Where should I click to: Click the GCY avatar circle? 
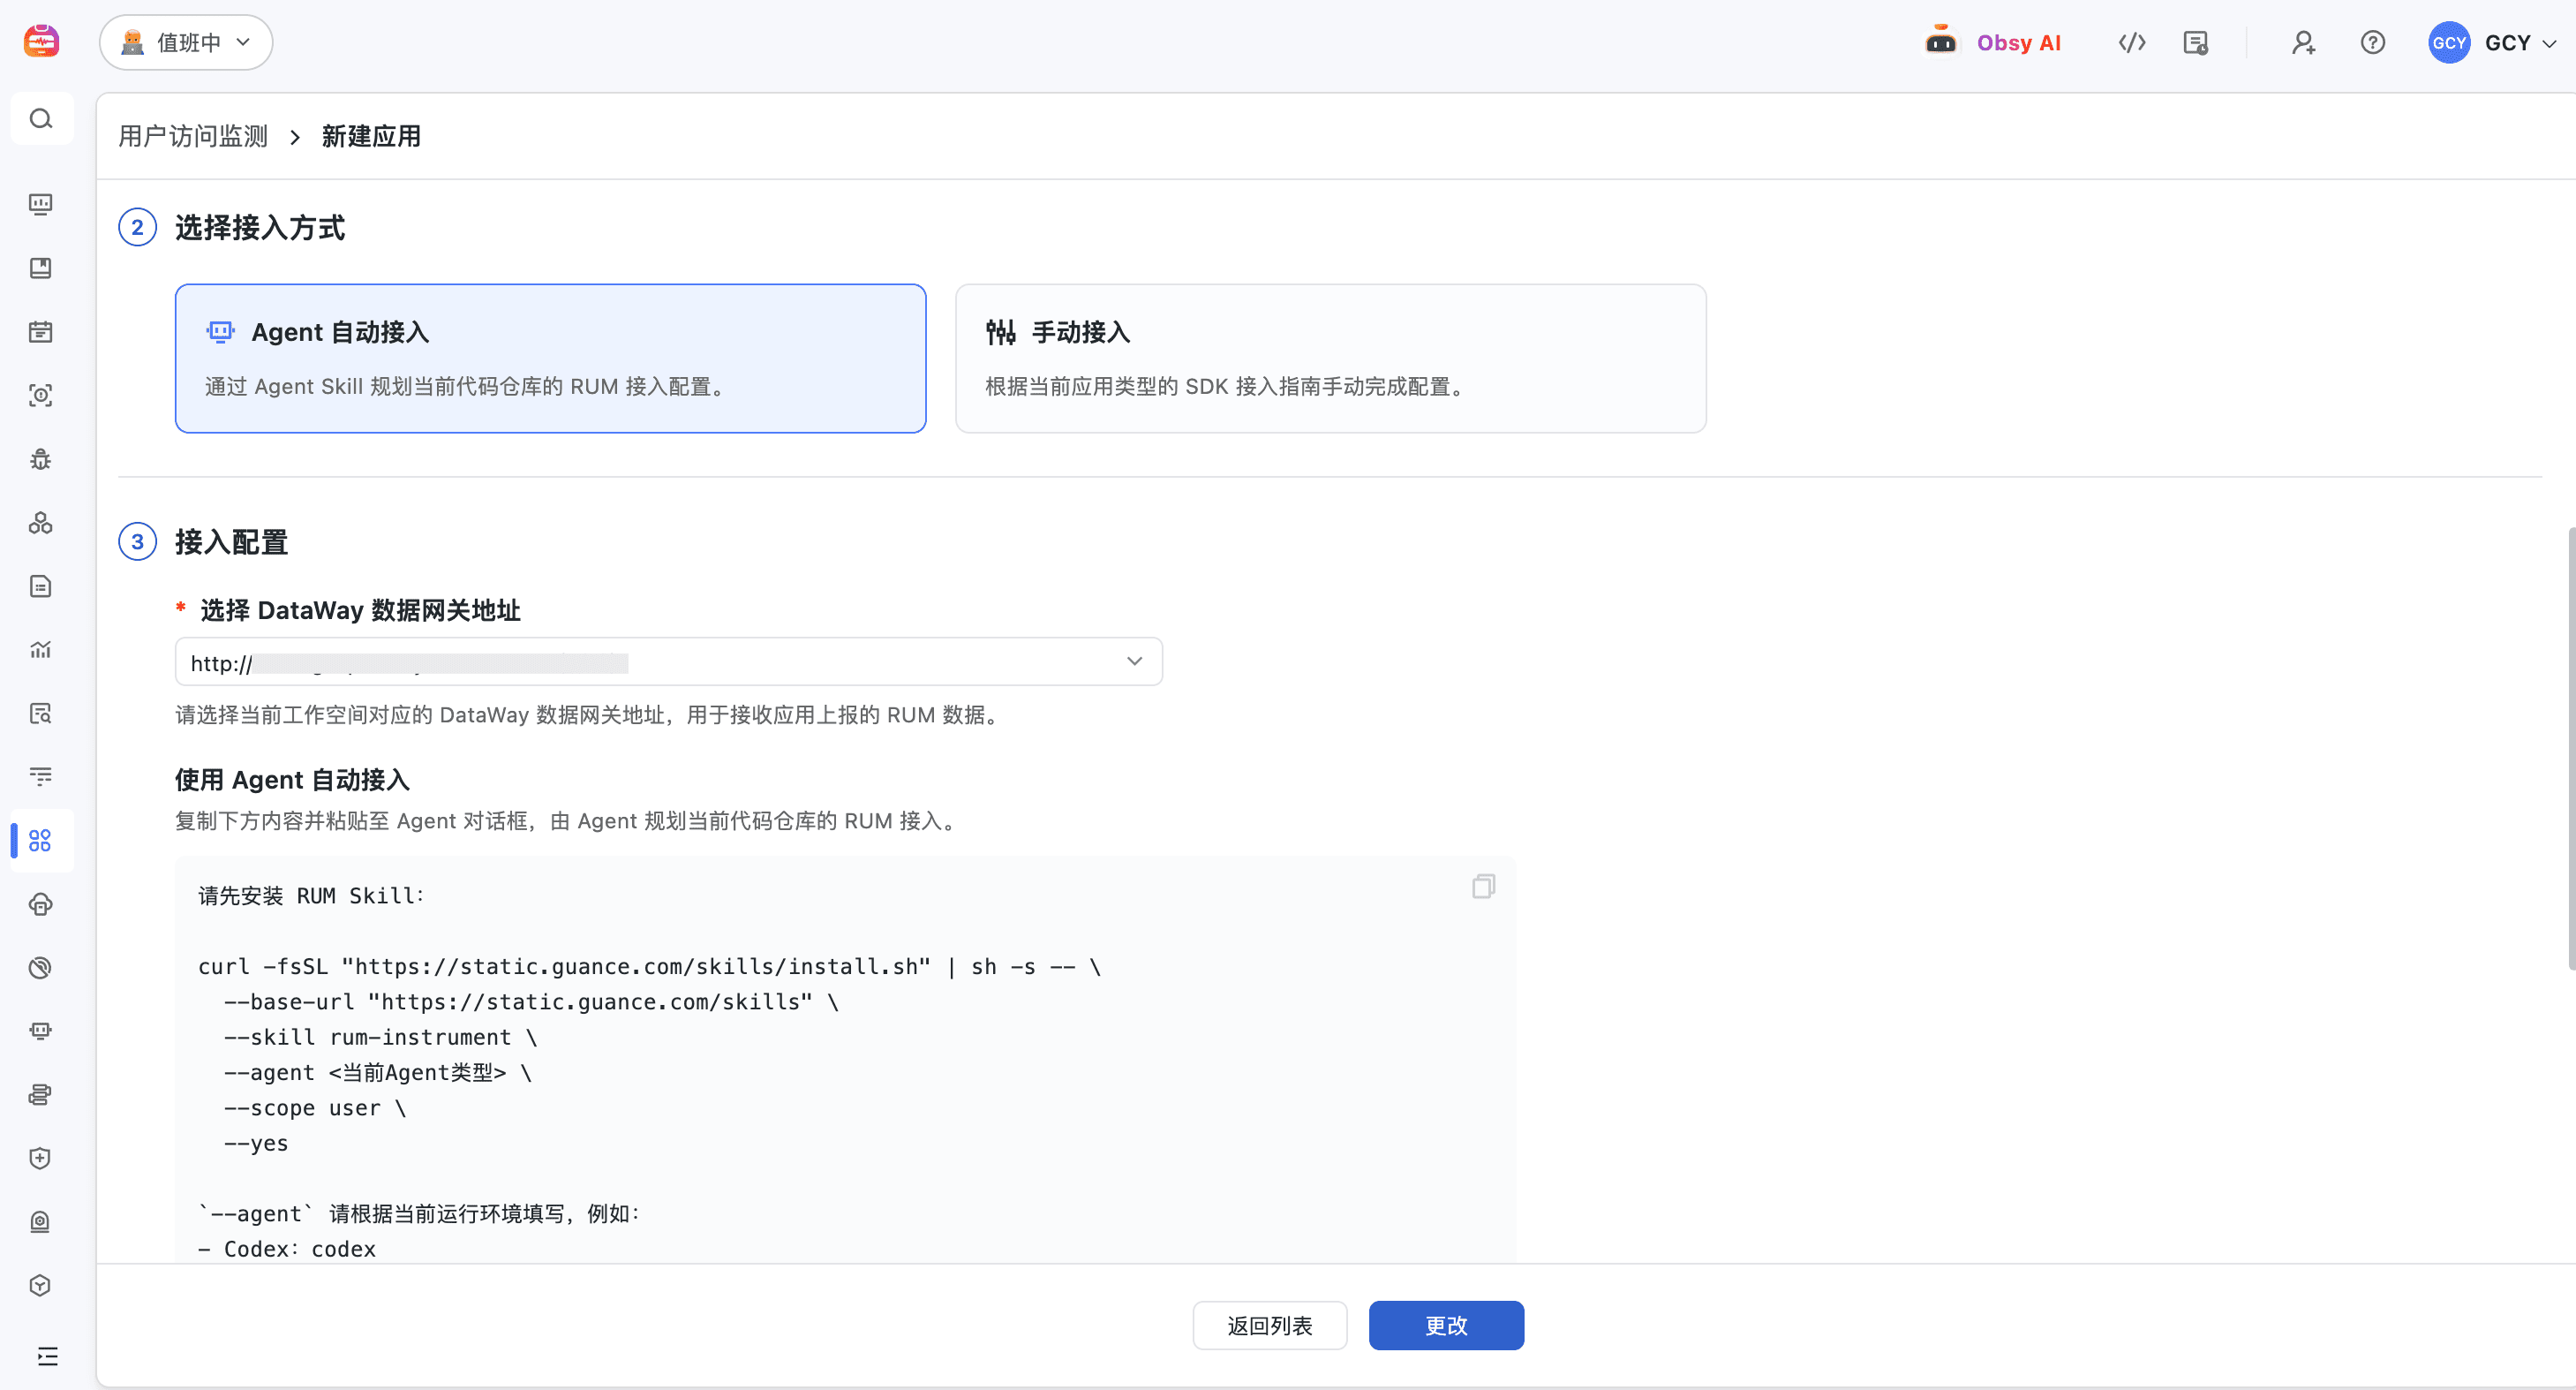click(x=2449, y=43)
